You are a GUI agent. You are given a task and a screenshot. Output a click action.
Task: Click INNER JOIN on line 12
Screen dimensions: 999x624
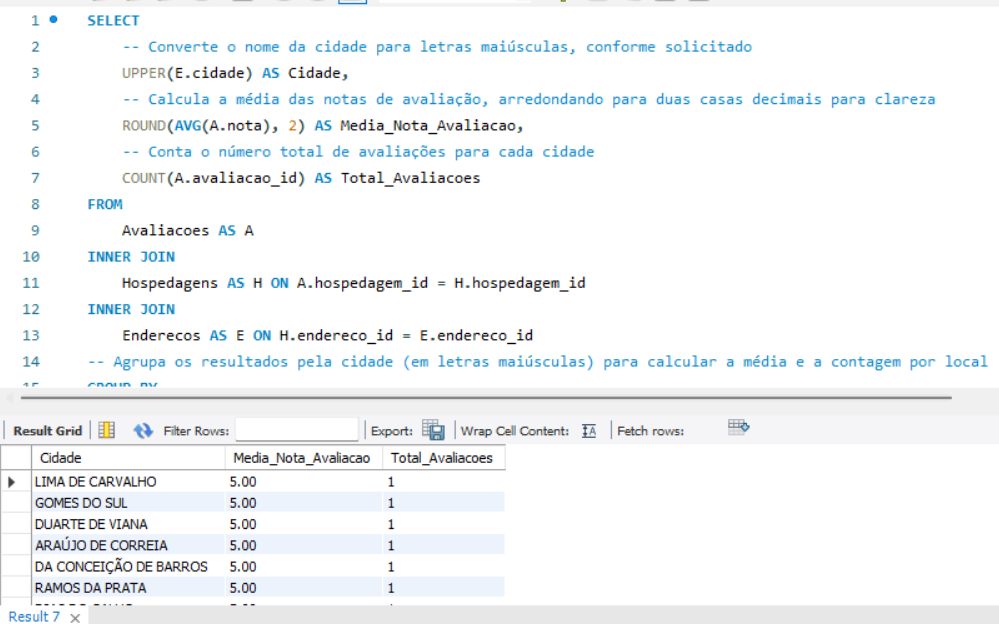tap(131, 309)
